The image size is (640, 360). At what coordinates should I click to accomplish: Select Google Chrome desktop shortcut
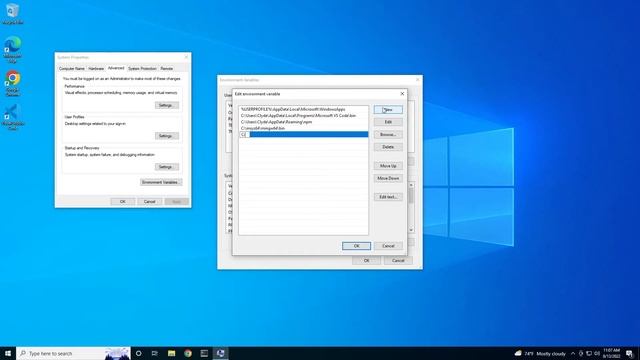point(13,84)
